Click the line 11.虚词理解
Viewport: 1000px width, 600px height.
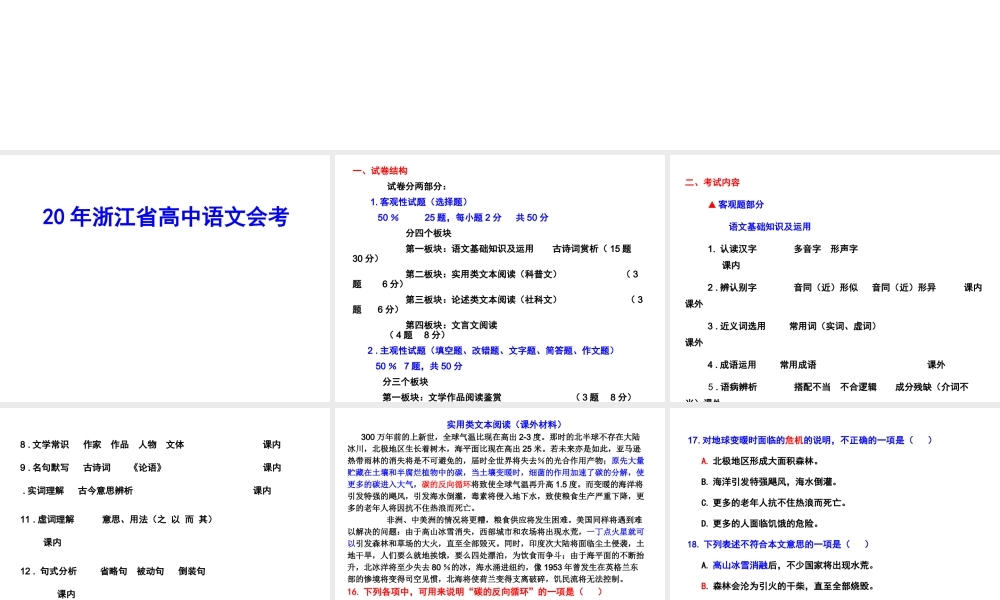(116, 519)
